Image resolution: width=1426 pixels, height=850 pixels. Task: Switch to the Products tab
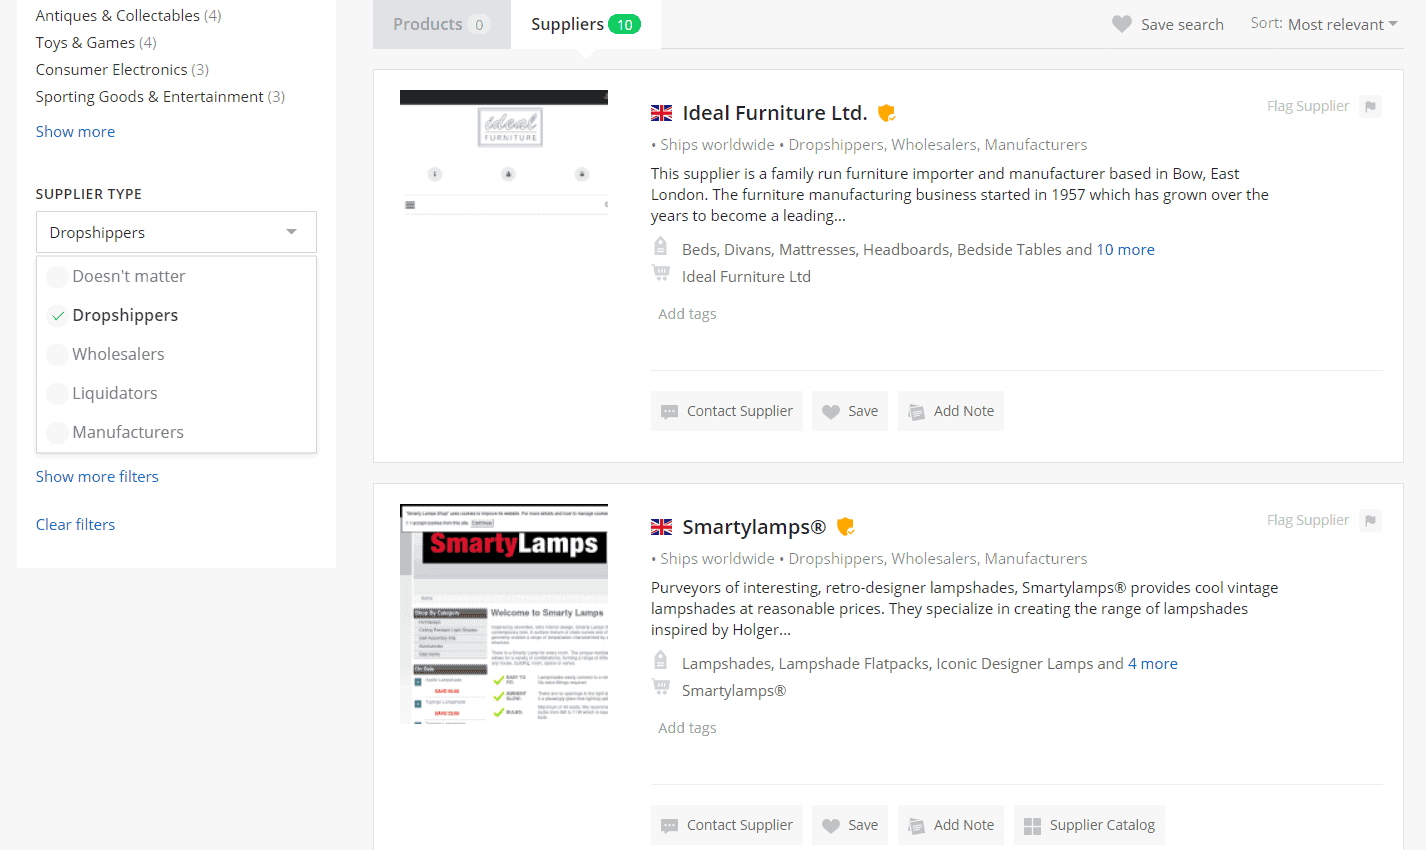tap(441, 24)
